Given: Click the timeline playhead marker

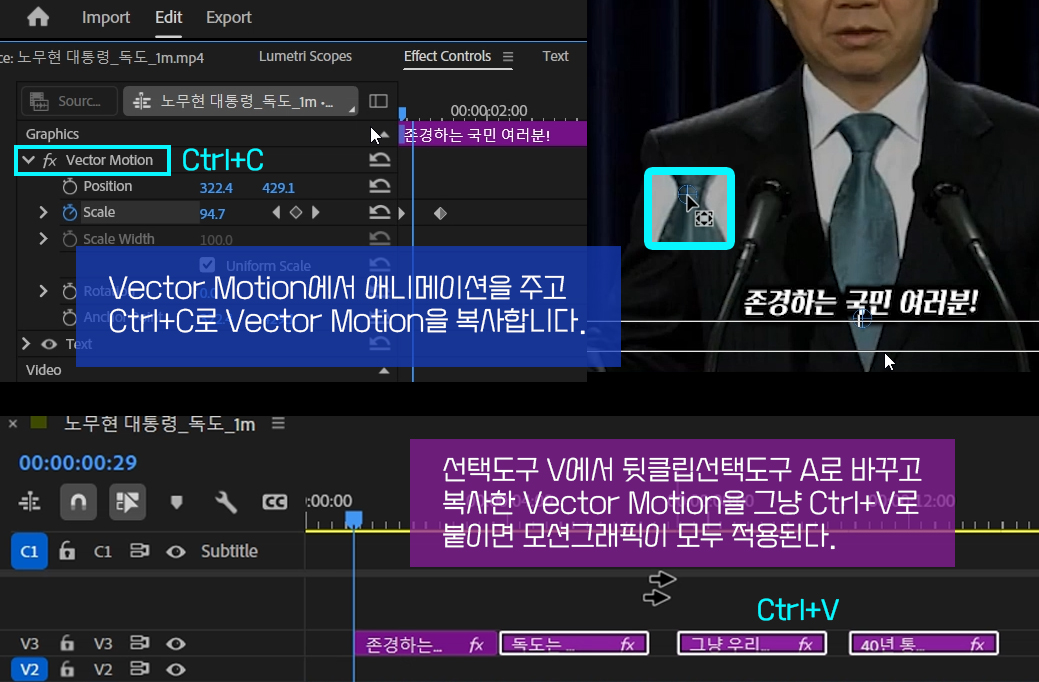Looking at the screenshot, I should 354,519.
